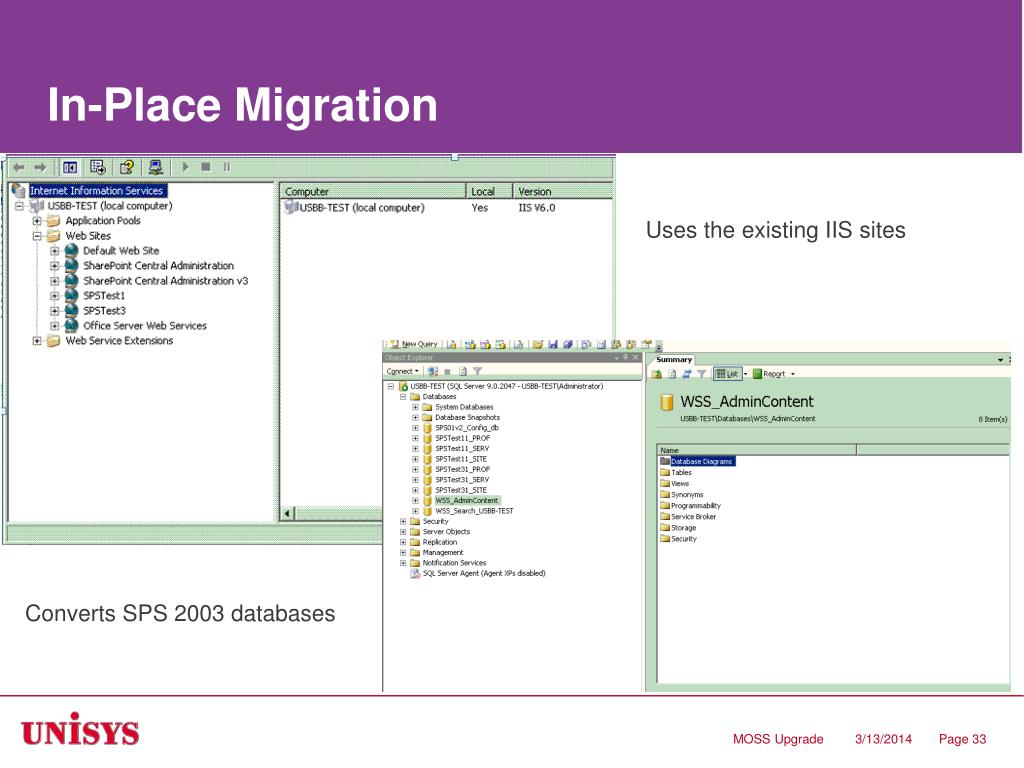Switch to the Summary tab

(x=674, y=360)
